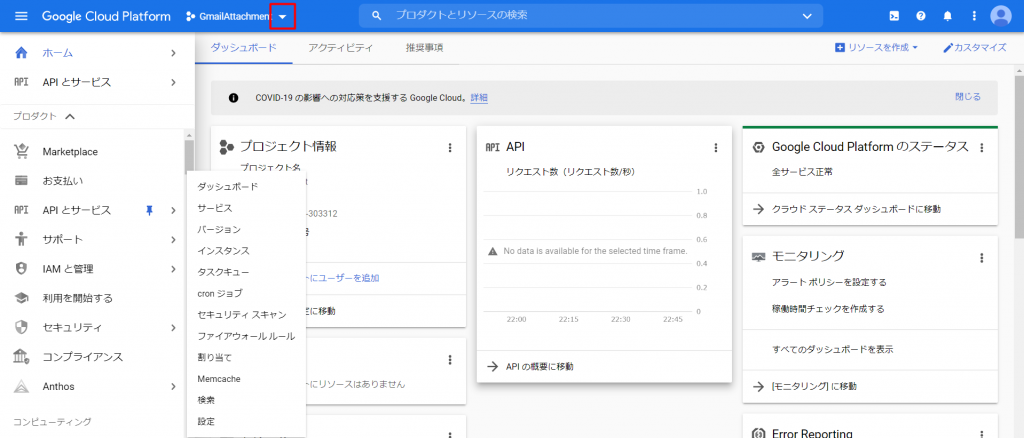The image size is (1024, 438).
Task: Unpin API とサービス with the pin icon
Action: click(x=150, y=210)
